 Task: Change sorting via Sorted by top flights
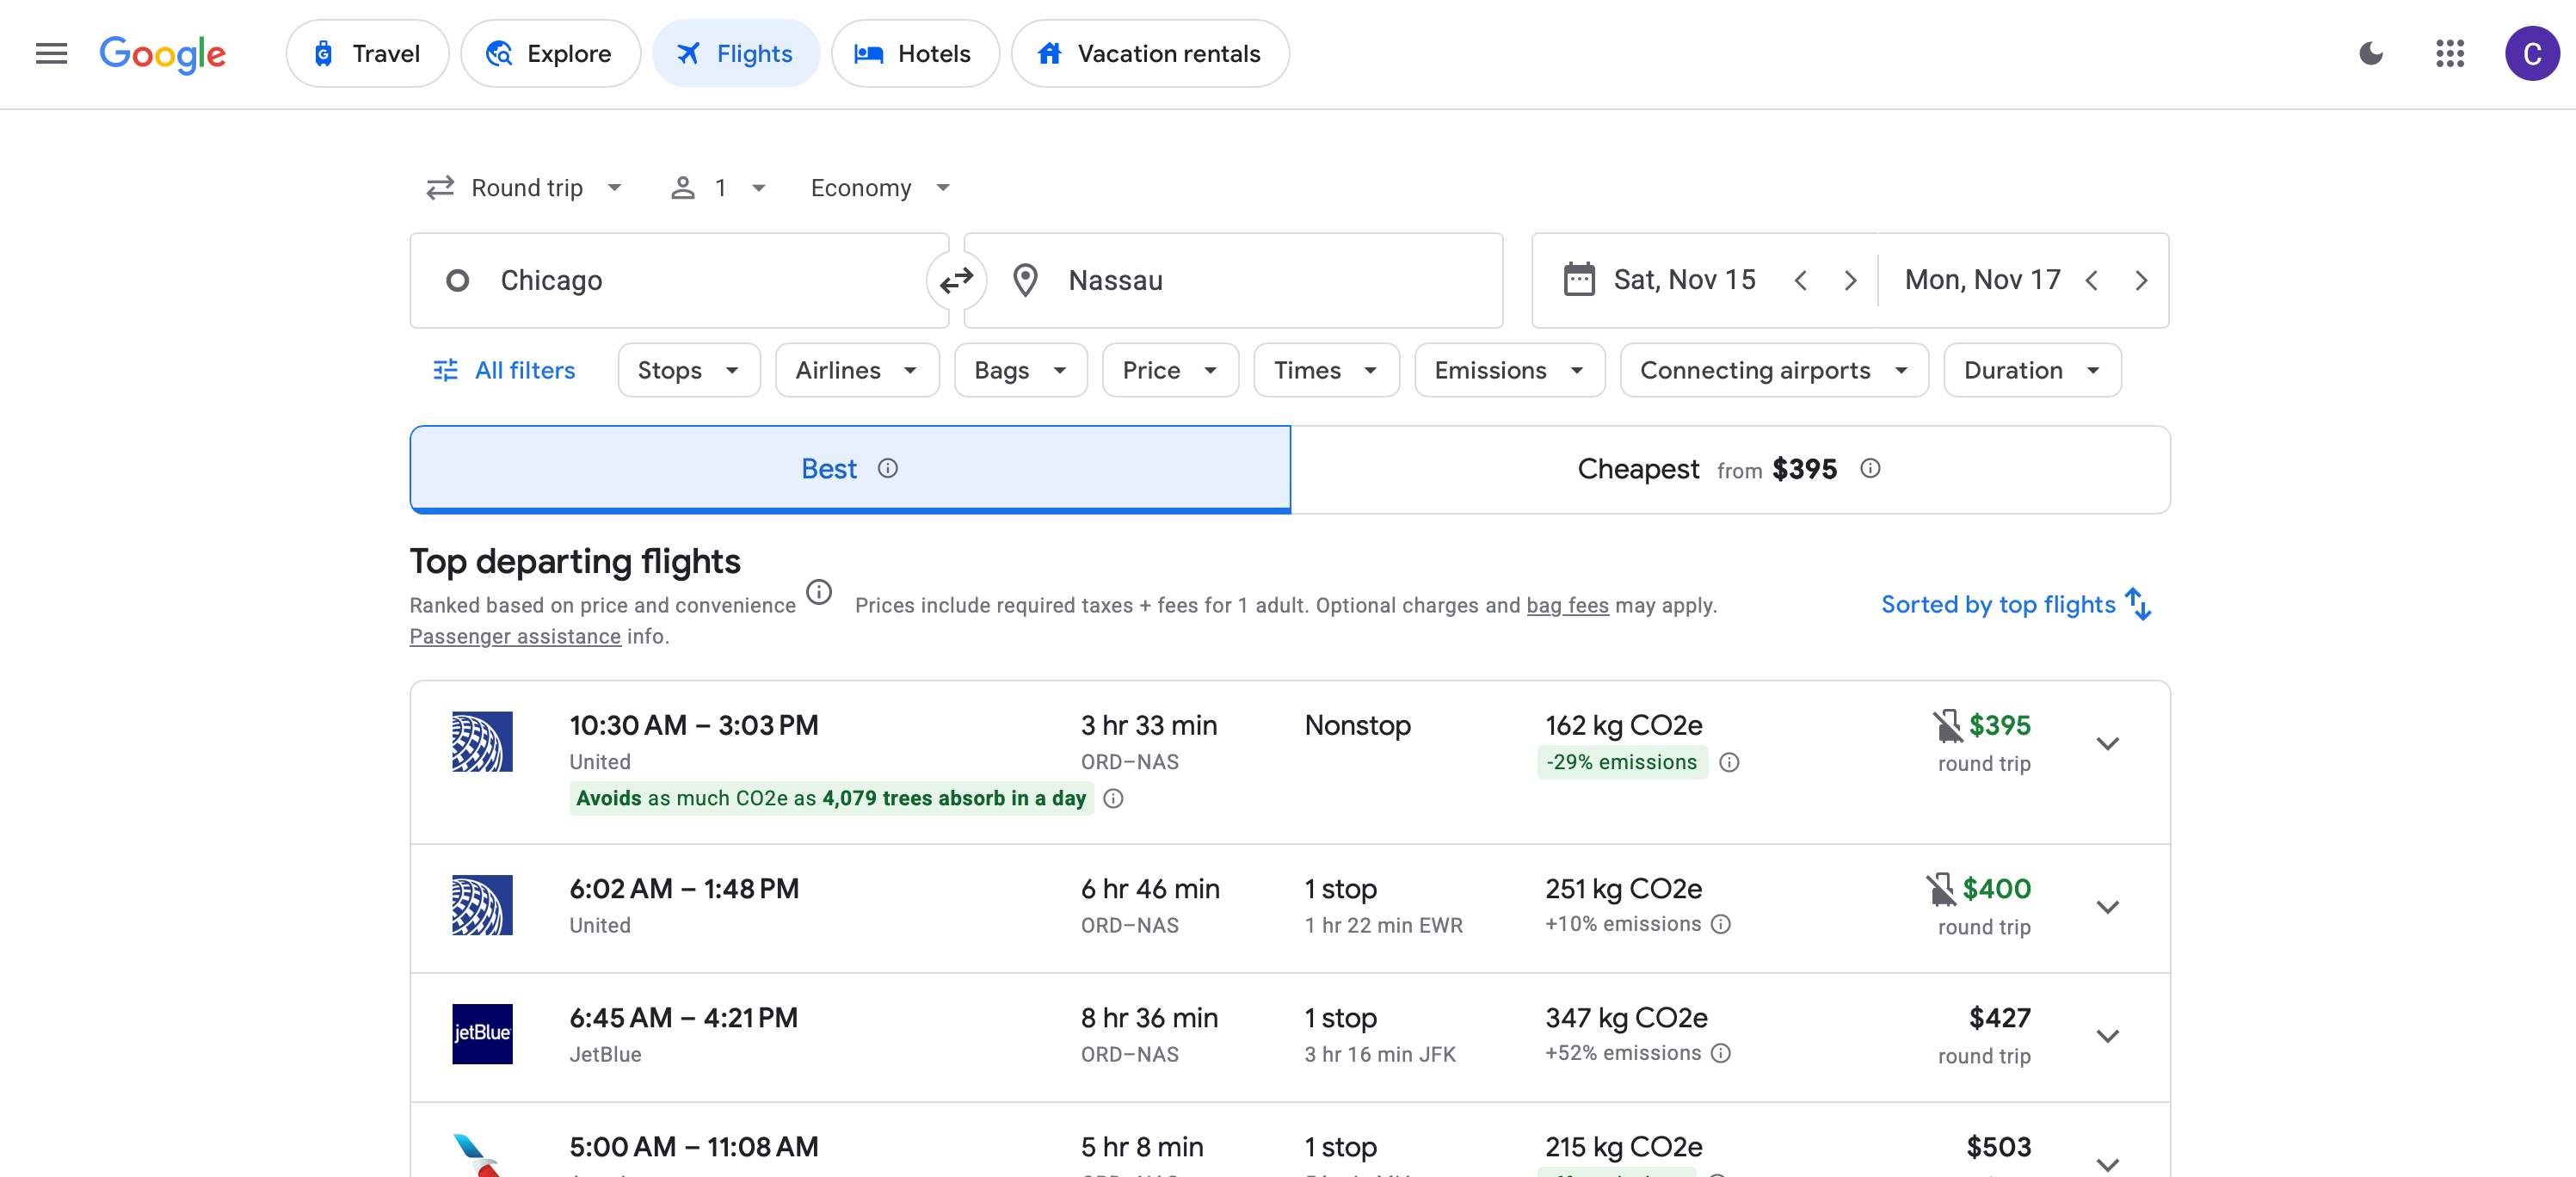(2017, 605)
